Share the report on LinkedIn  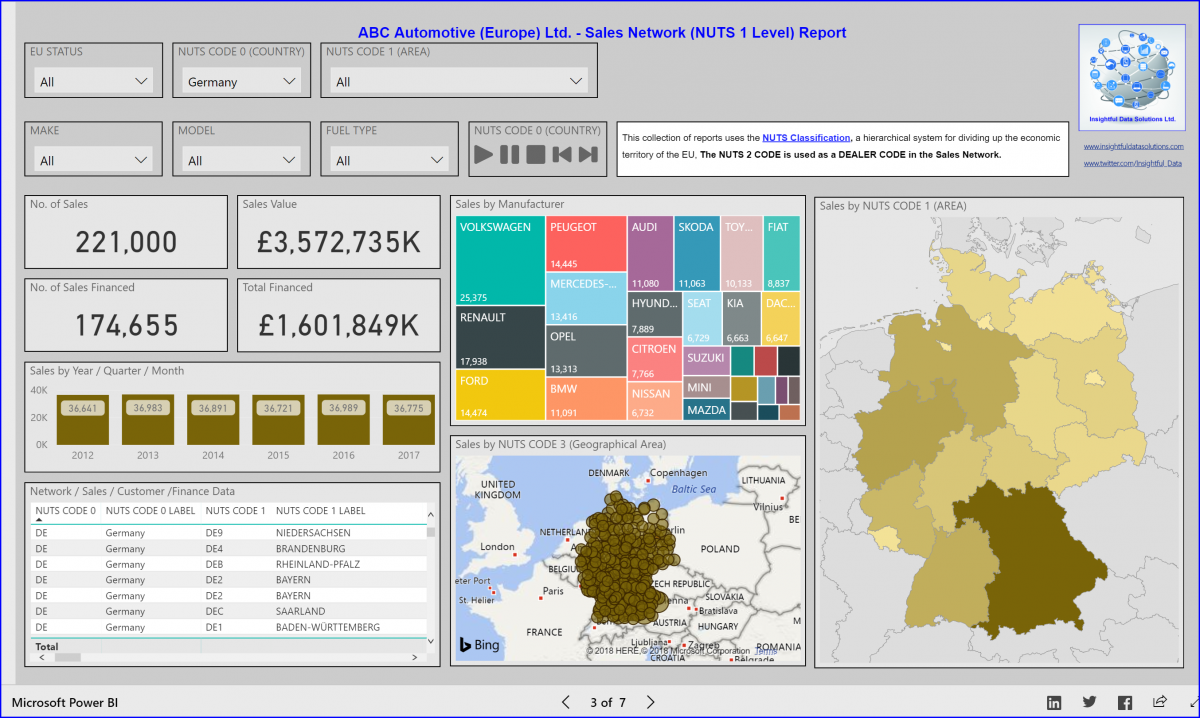[x=1054, y=702]
